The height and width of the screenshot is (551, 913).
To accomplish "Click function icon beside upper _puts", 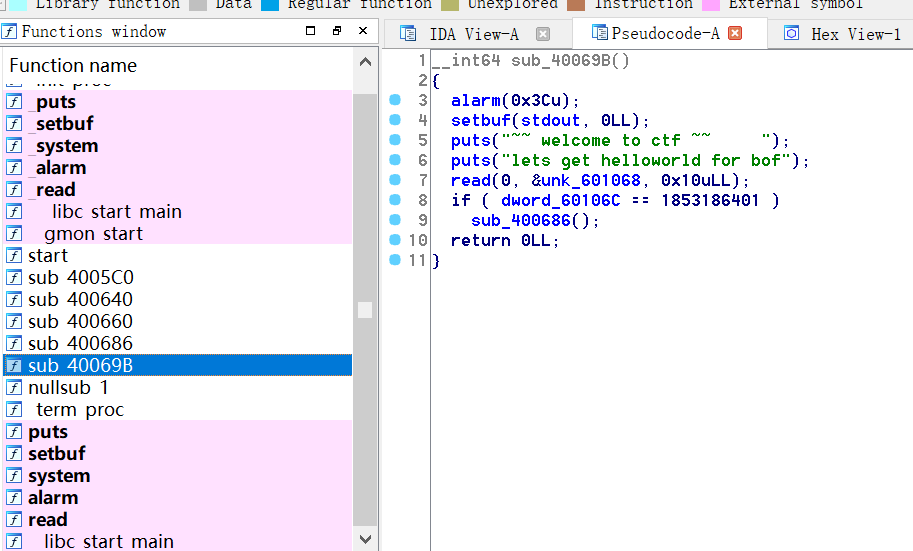I will pyautogui.click(x=14, y=101).
